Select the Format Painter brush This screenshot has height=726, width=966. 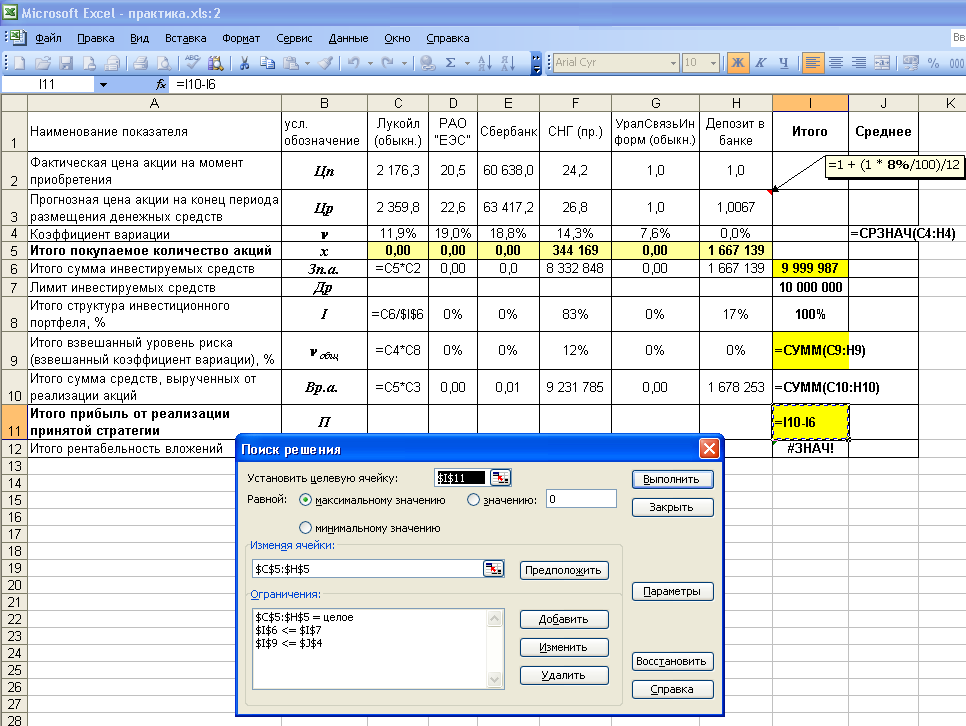tap(327, 63)
